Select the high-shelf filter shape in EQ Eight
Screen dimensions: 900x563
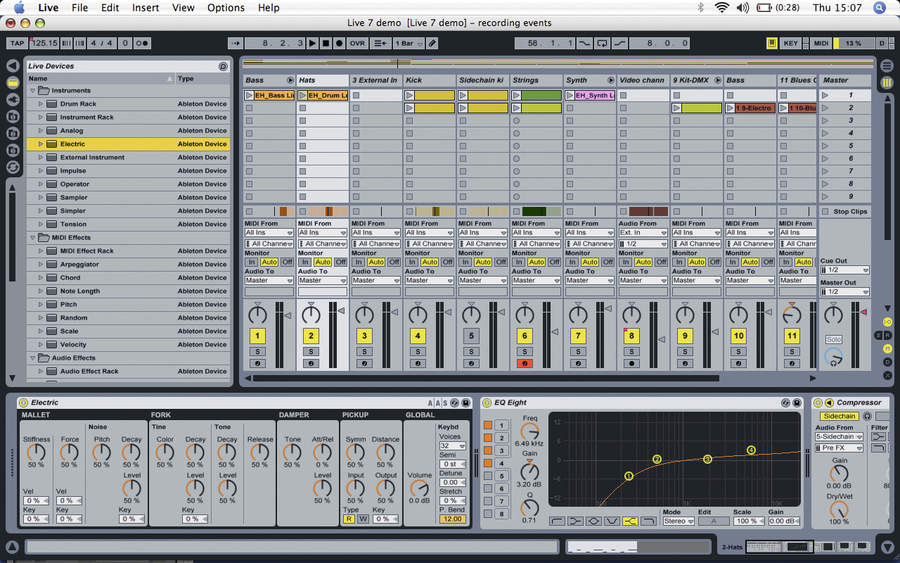[630, 521]
